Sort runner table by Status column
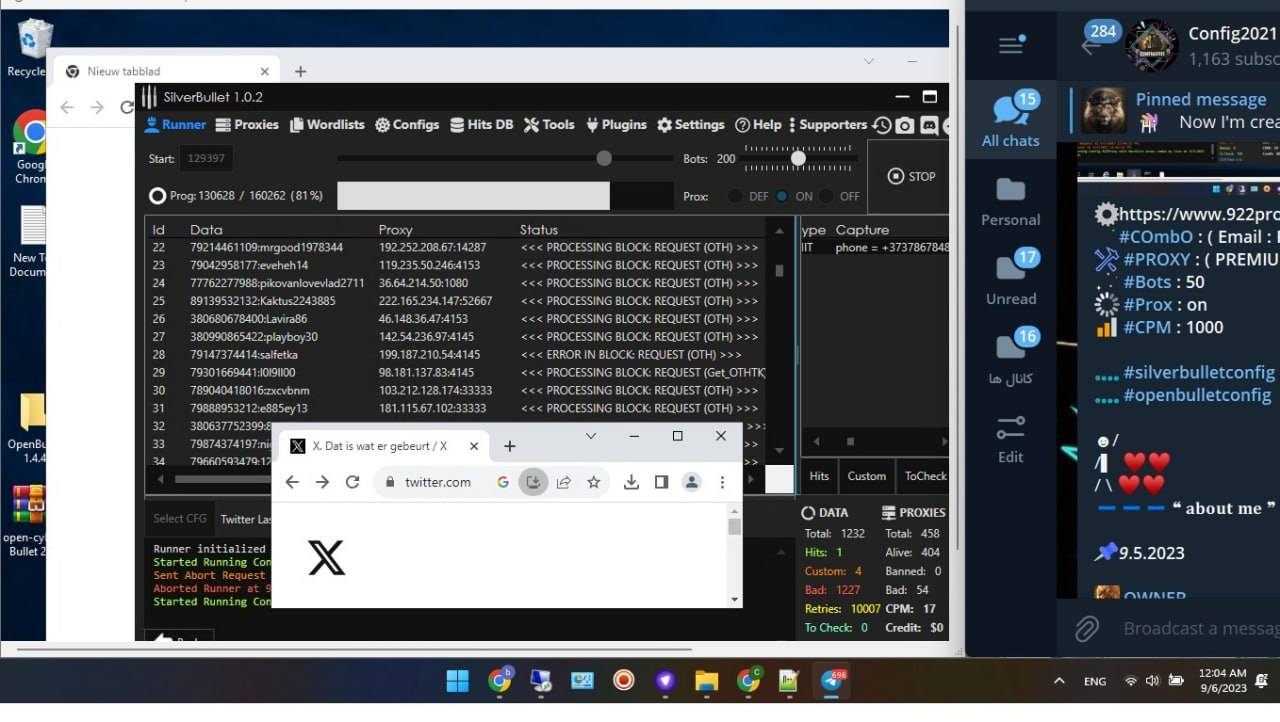 [539, 229]
